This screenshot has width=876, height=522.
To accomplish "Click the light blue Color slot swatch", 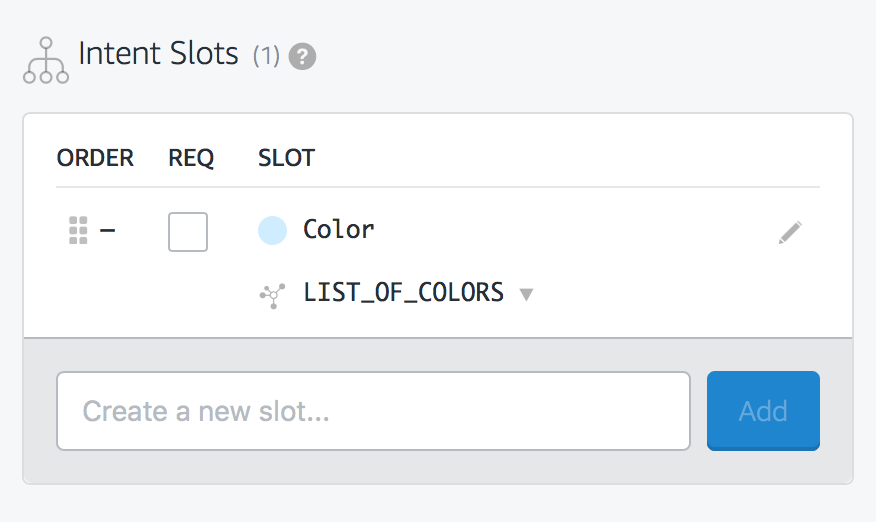I will 272,231.
